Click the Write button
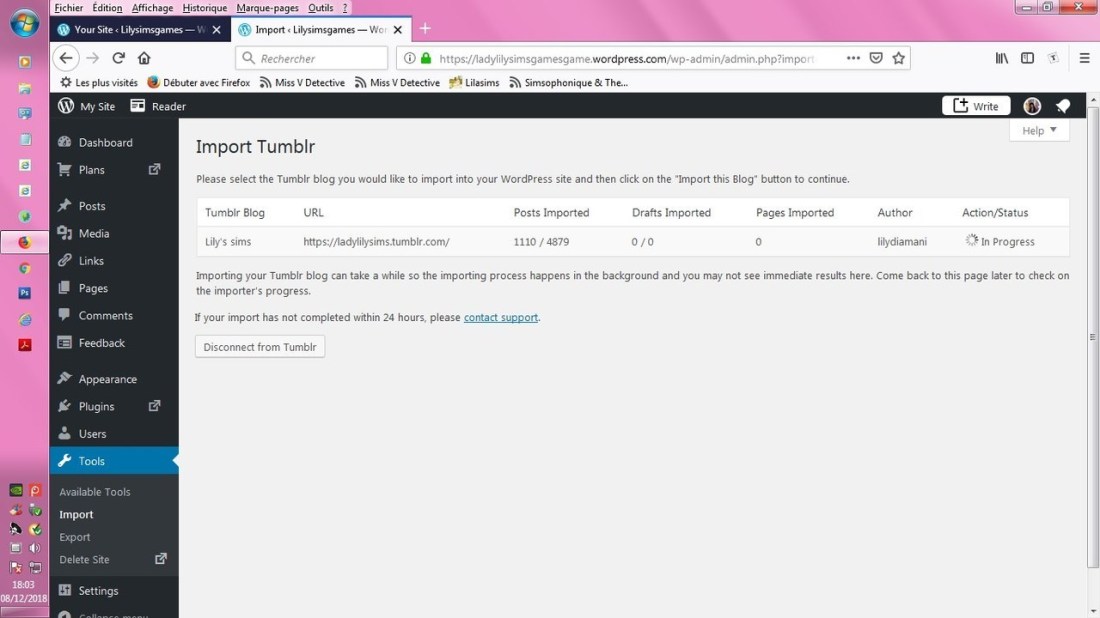This screenshot has width=1100, height=618. pyautogui.click(x=976, y=106)
